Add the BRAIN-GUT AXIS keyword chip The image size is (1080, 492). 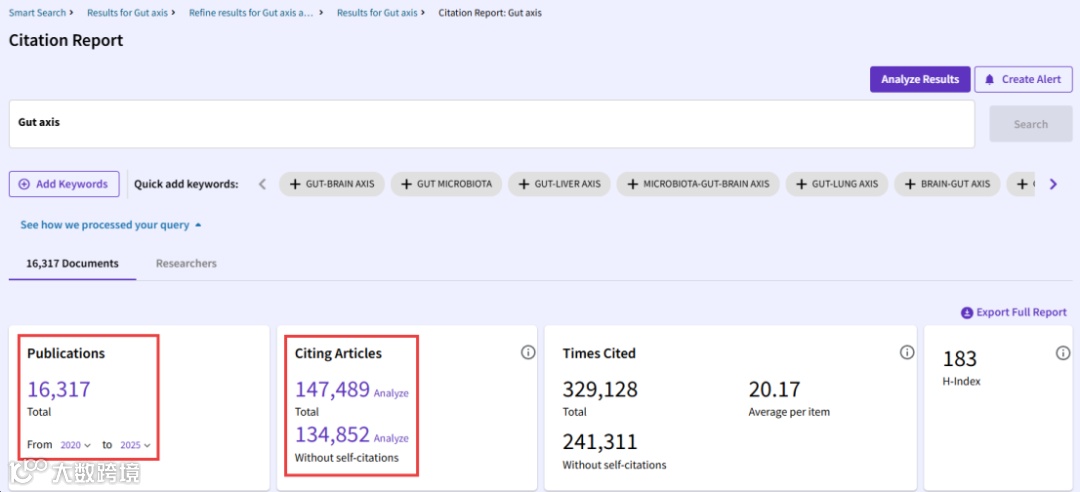pos(947,184)
